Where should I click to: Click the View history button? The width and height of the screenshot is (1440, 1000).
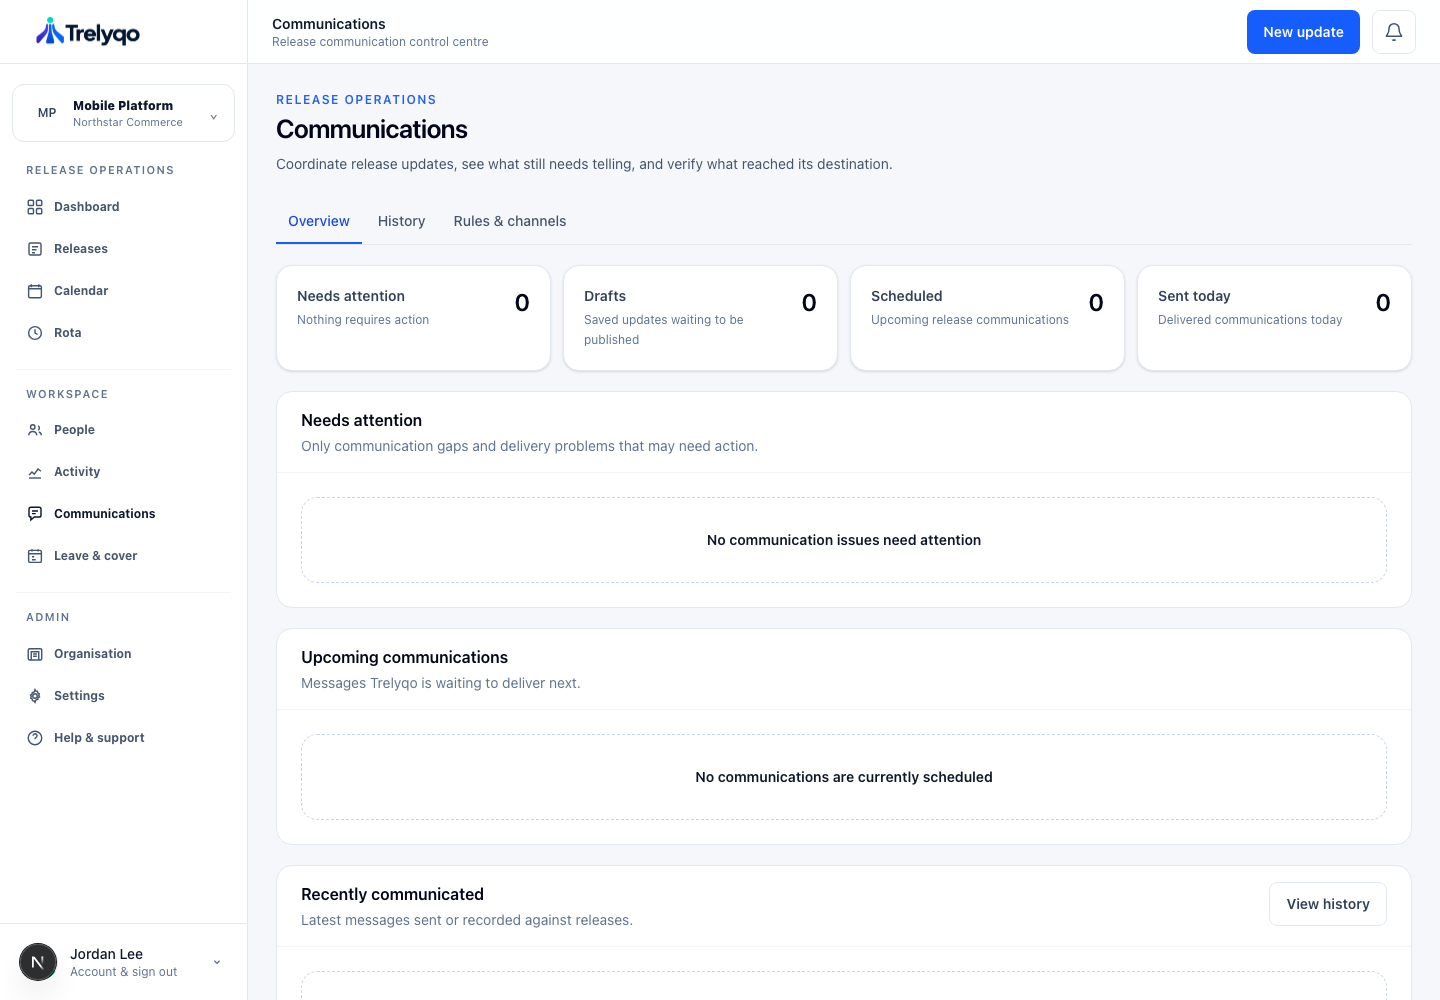pos(1328,904)
